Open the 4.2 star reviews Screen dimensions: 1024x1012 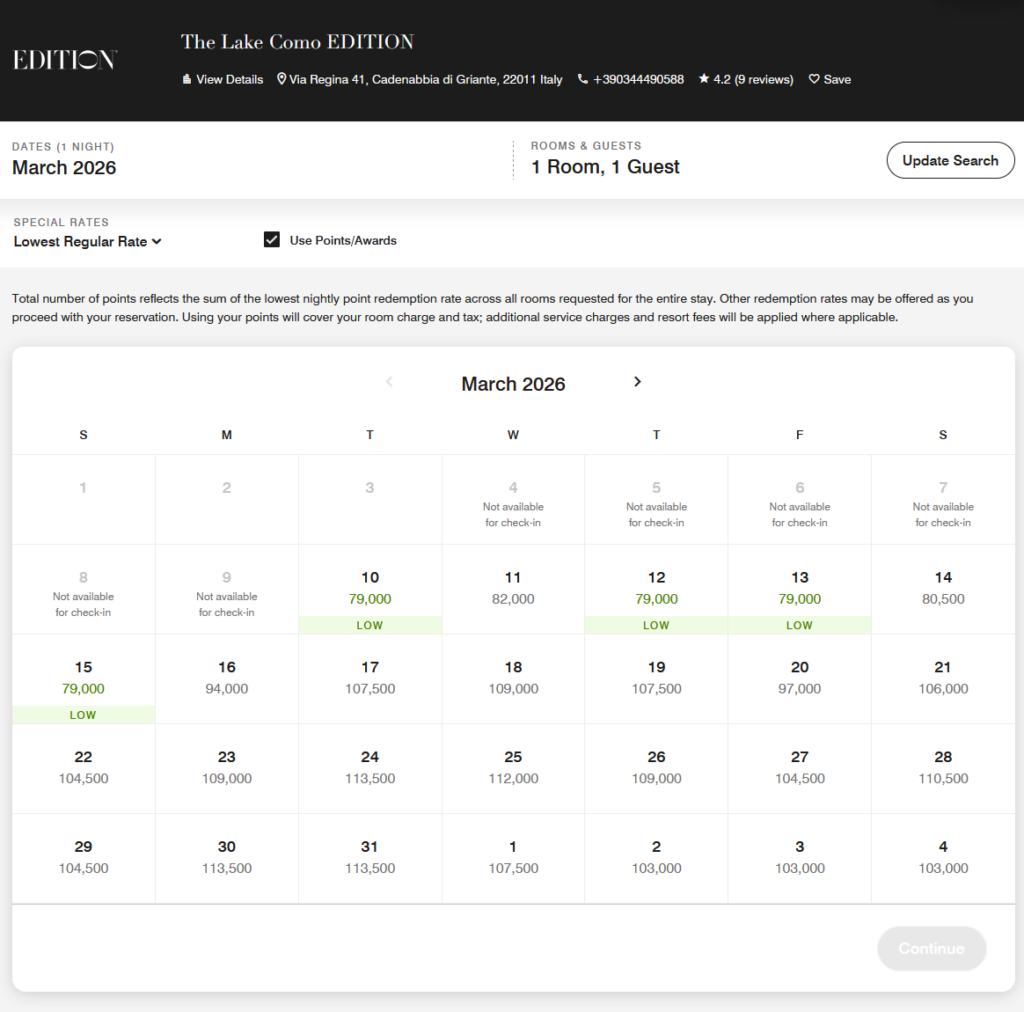pyautogui.click(x=746, y=79)
